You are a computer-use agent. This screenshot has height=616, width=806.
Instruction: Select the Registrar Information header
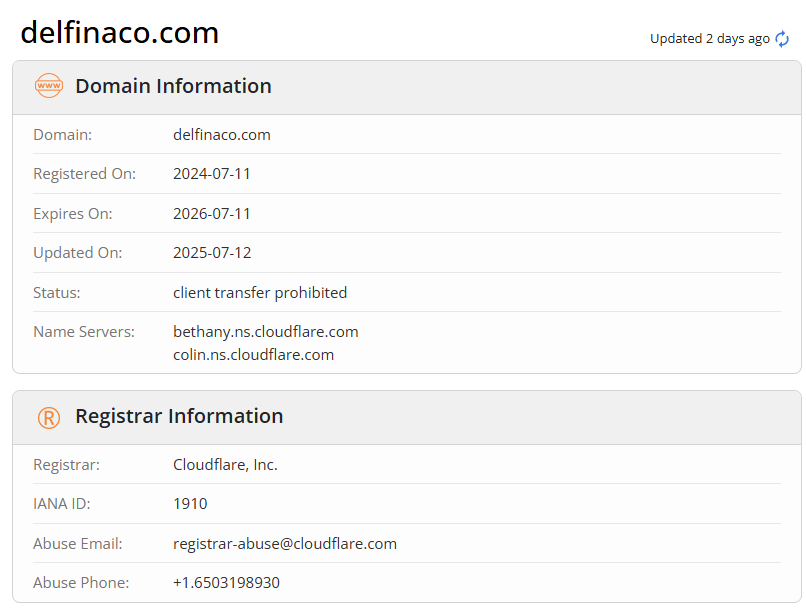click(x=179, y=416)
